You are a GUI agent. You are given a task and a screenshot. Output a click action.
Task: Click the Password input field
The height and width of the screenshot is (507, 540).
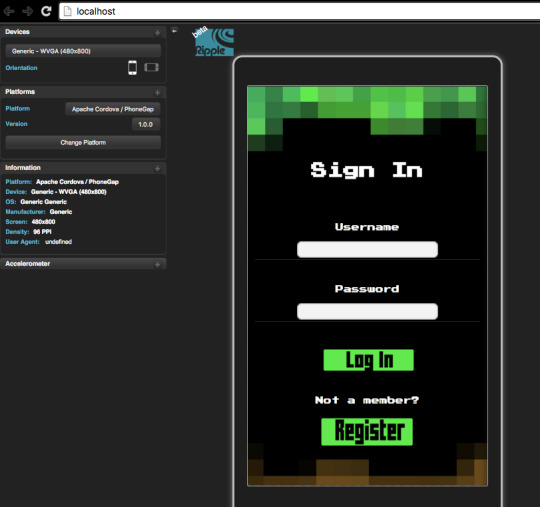click(367, 311)
